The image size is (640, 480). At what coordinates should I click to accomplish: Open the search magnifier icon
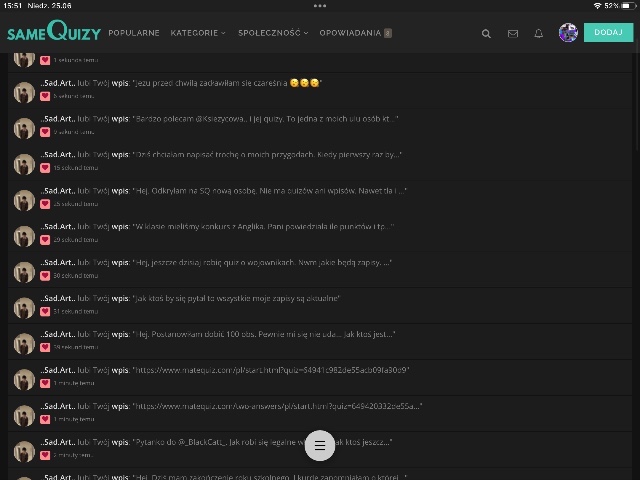(x=486, y=33)
